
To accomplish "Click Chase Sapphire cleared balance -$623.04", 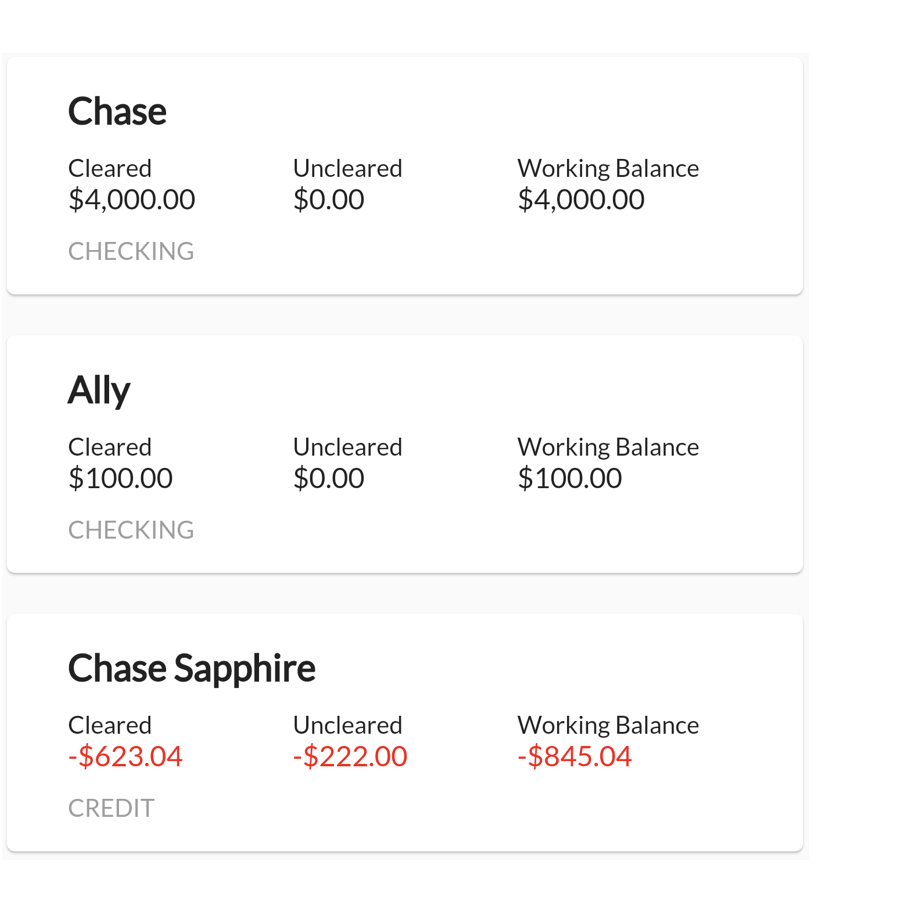I will [x=125, y=756].
